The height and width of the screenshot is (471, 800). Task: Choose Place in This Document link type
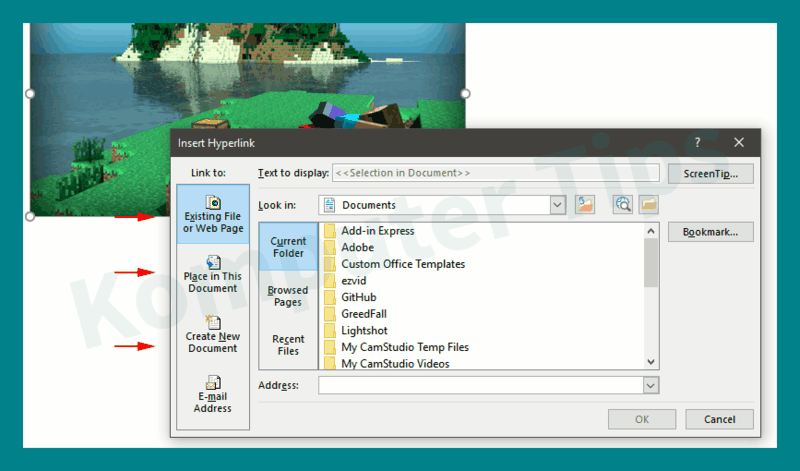click(213, 275)
